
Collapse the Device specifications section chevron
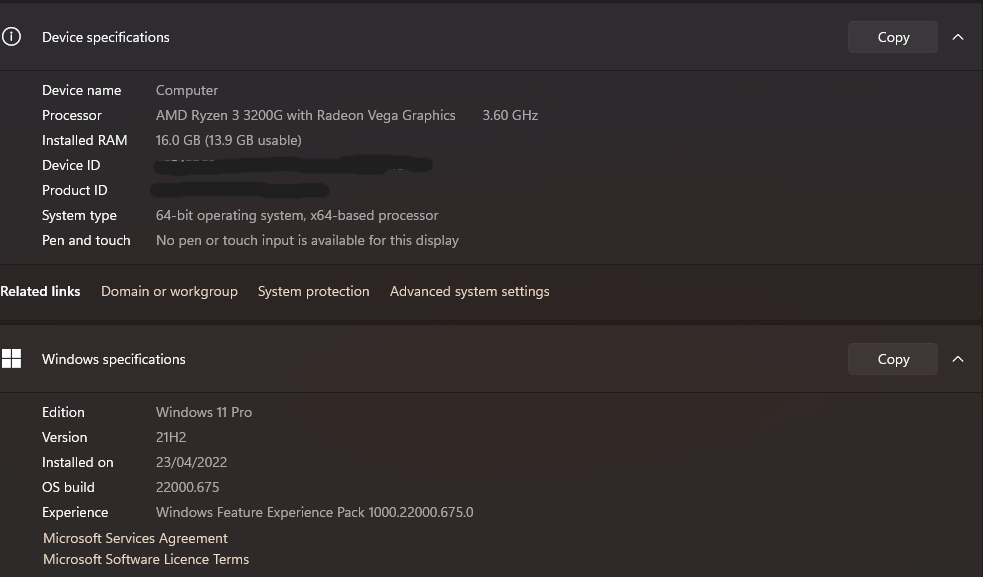(x=958, y=37)
